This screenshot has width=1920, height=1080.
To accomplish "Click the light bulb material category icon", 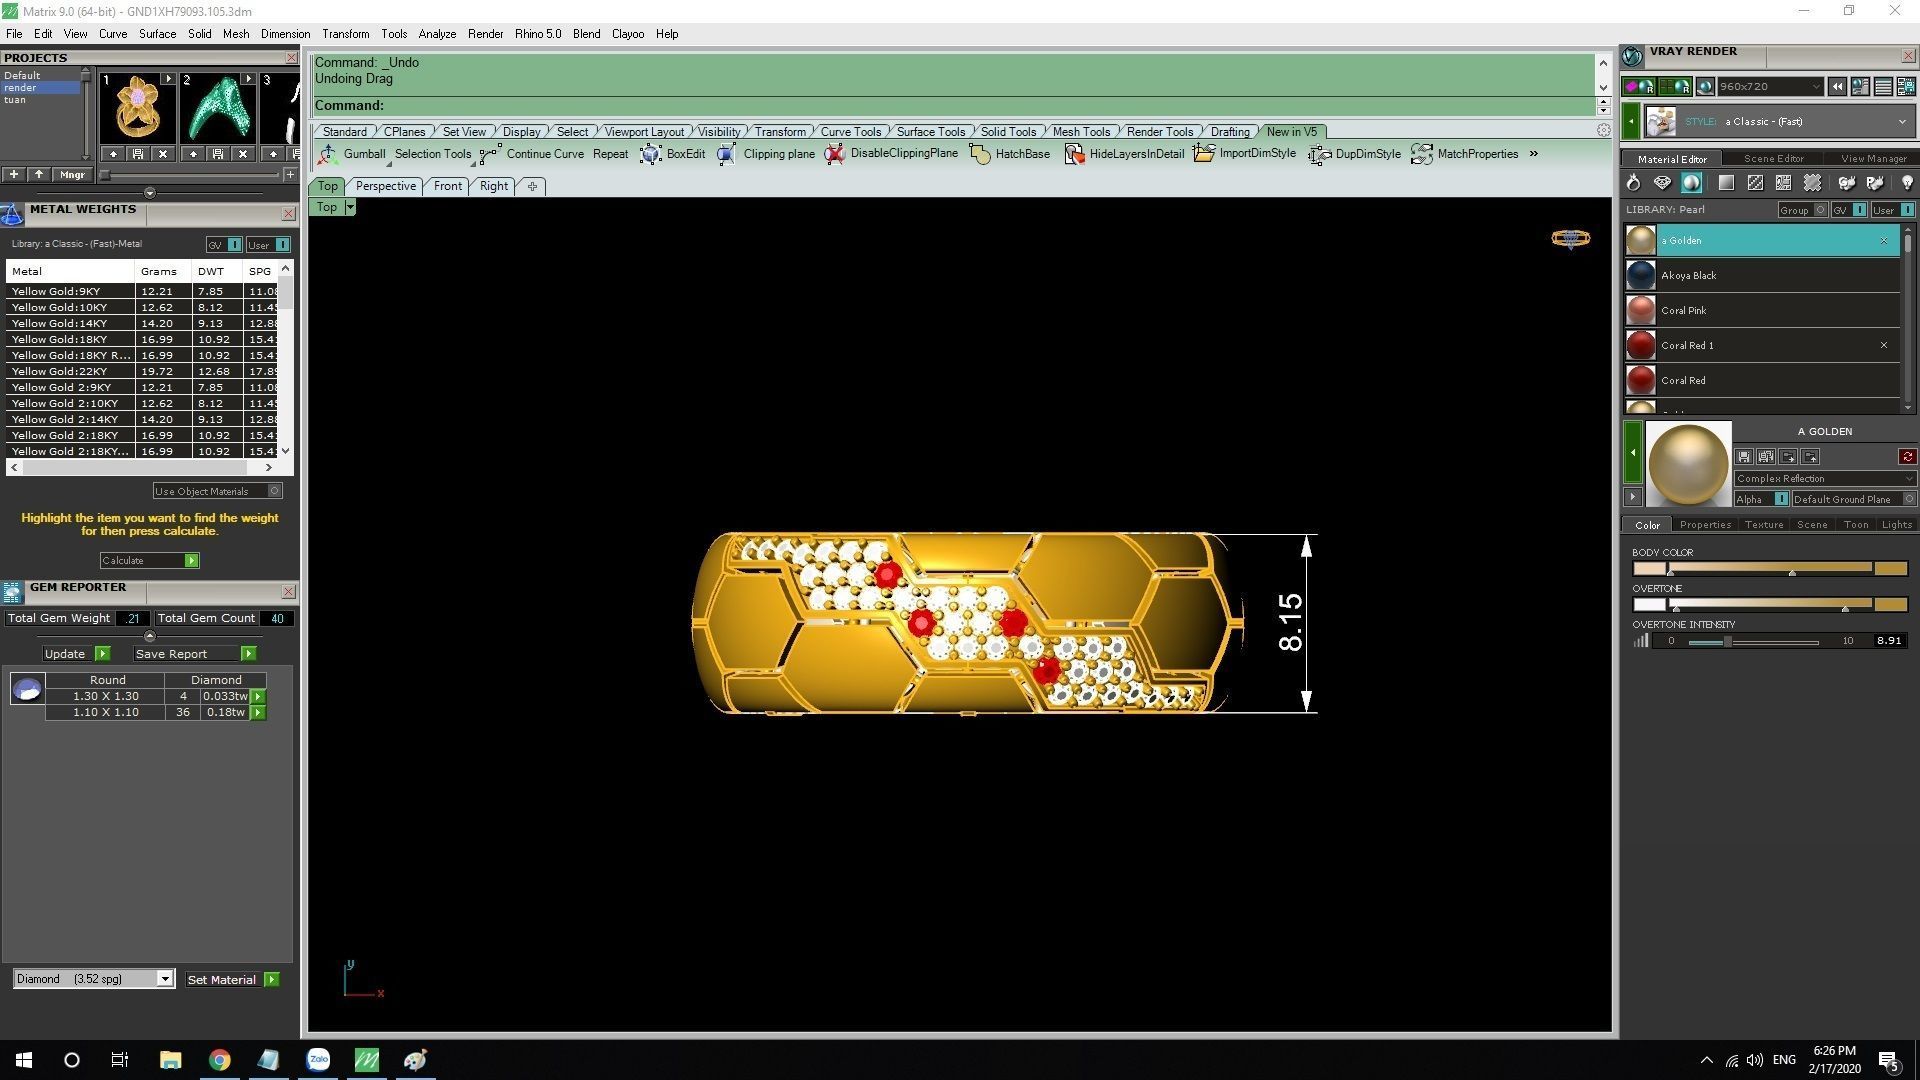I will pyautogui.click(x=1907, y=183).
